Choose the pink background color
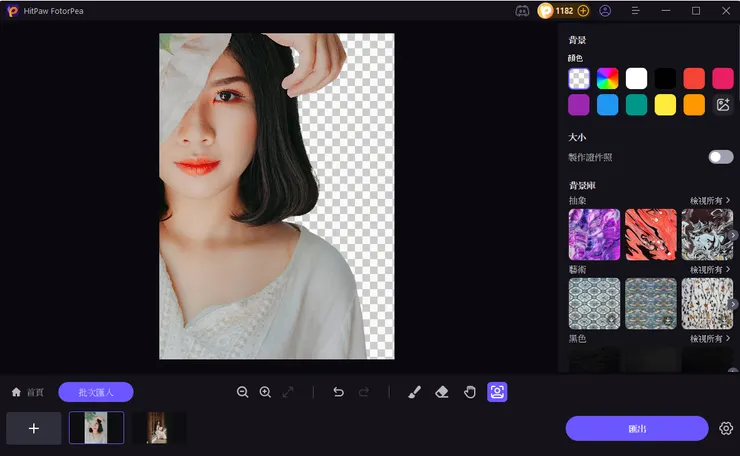This screenshot has width=740, height=456. (723, 78)
